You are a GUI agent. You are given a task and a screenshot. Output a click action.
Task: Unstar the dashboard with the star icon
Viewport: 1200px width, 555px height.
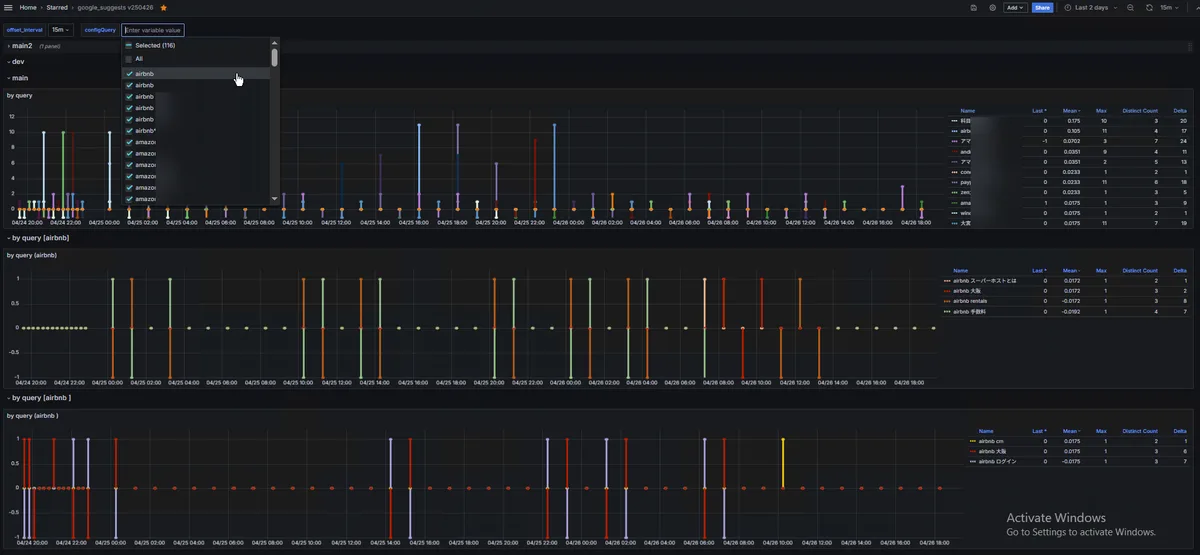pos(164,7)
